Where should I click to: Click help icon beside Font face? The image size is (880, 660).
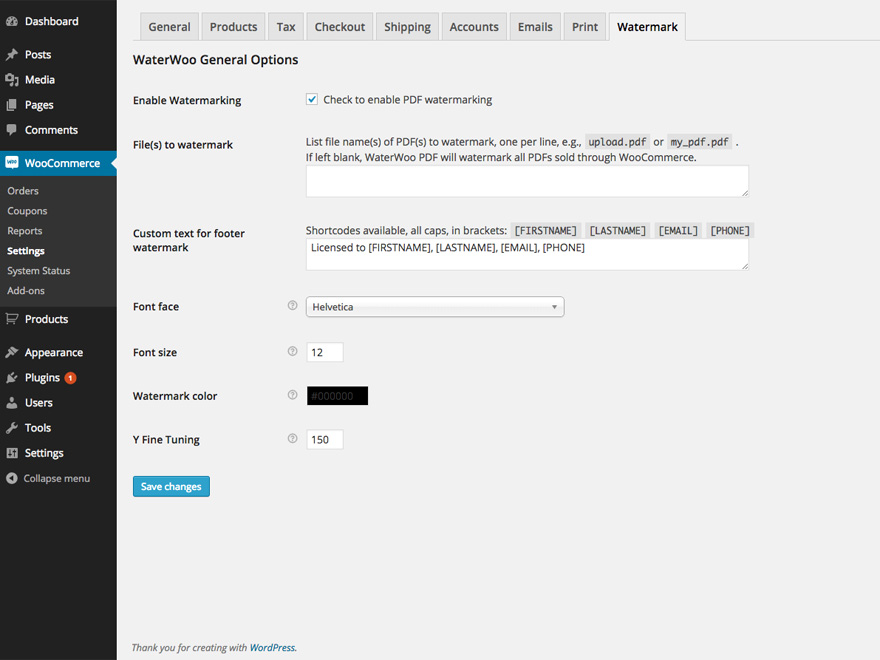[292, 305]
